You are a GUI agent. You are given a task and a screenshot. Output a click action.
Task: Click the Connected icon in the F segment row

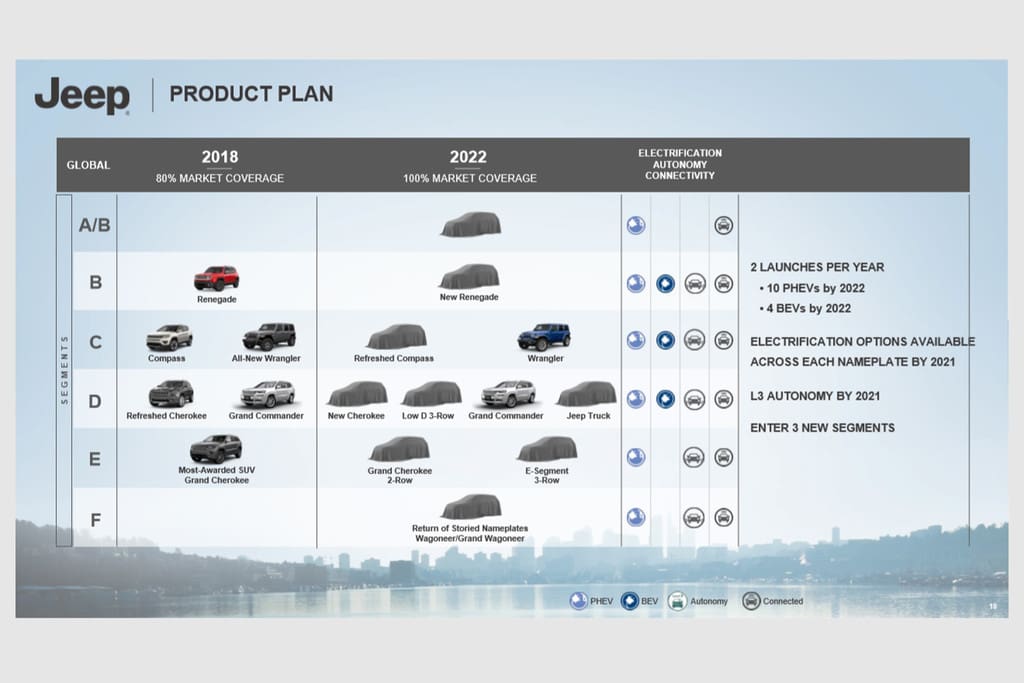coord(723,517)
